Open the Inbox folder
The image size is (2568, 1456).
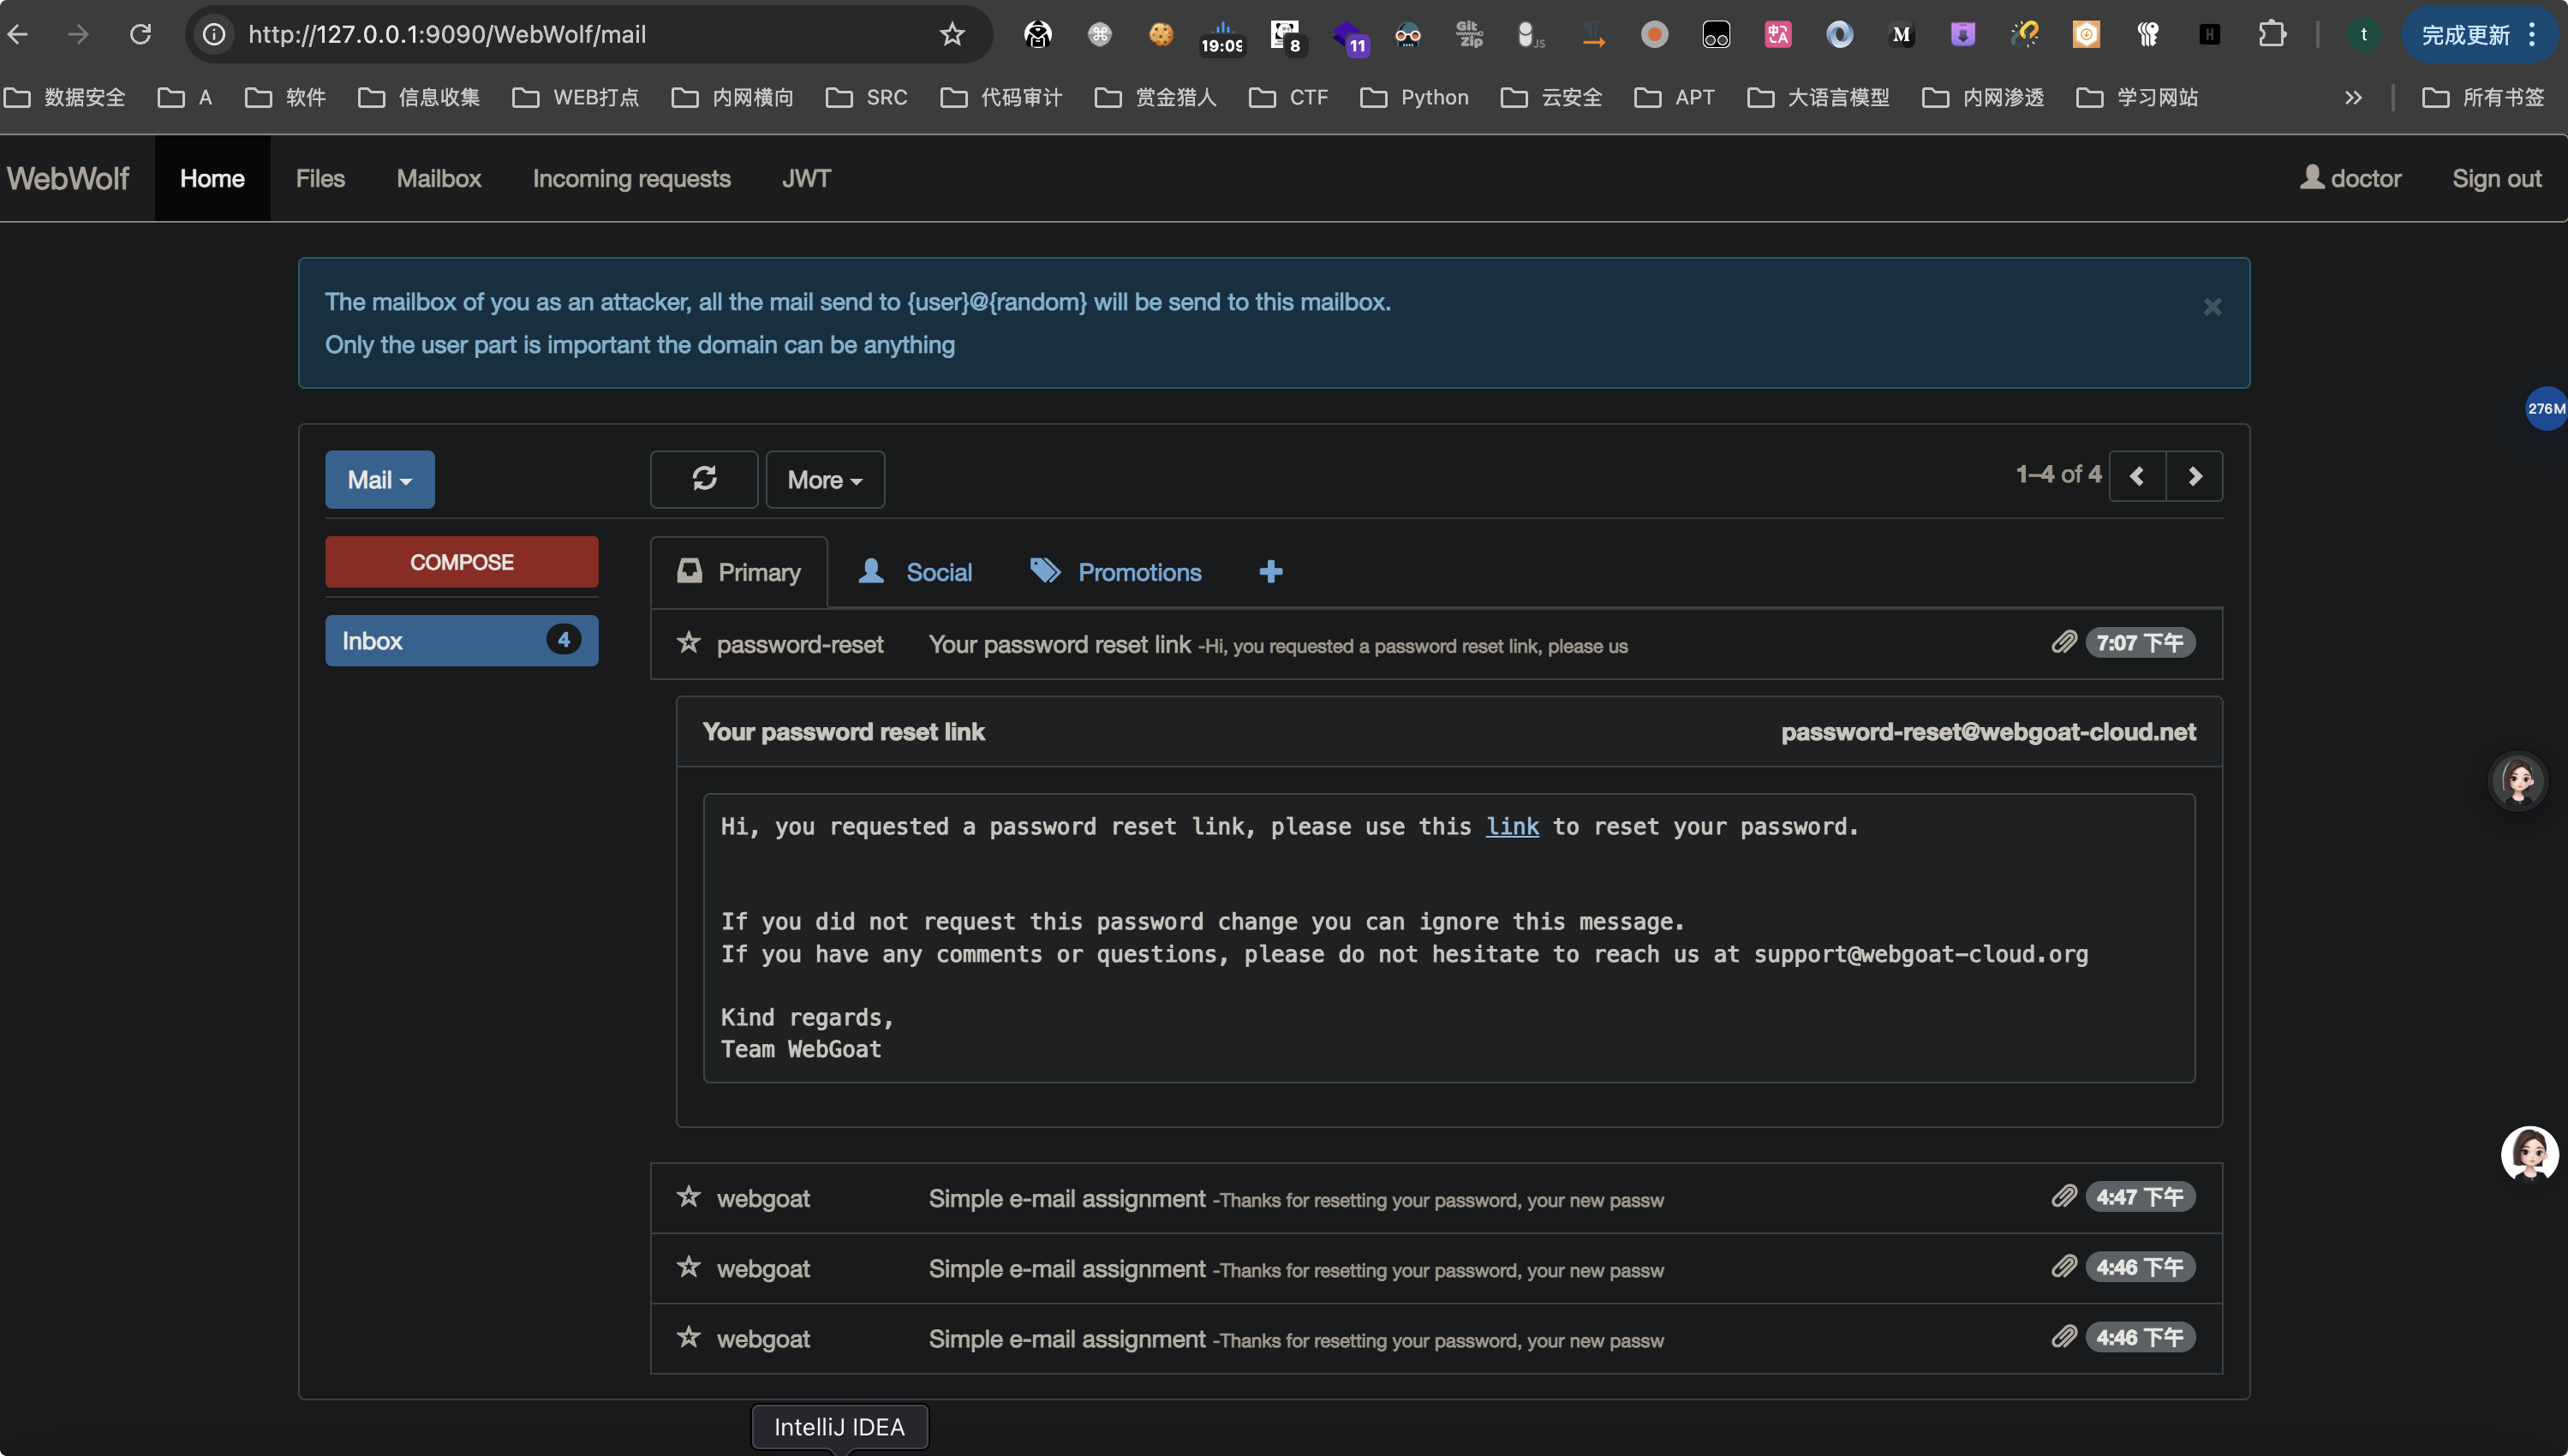tap(462, 640)
